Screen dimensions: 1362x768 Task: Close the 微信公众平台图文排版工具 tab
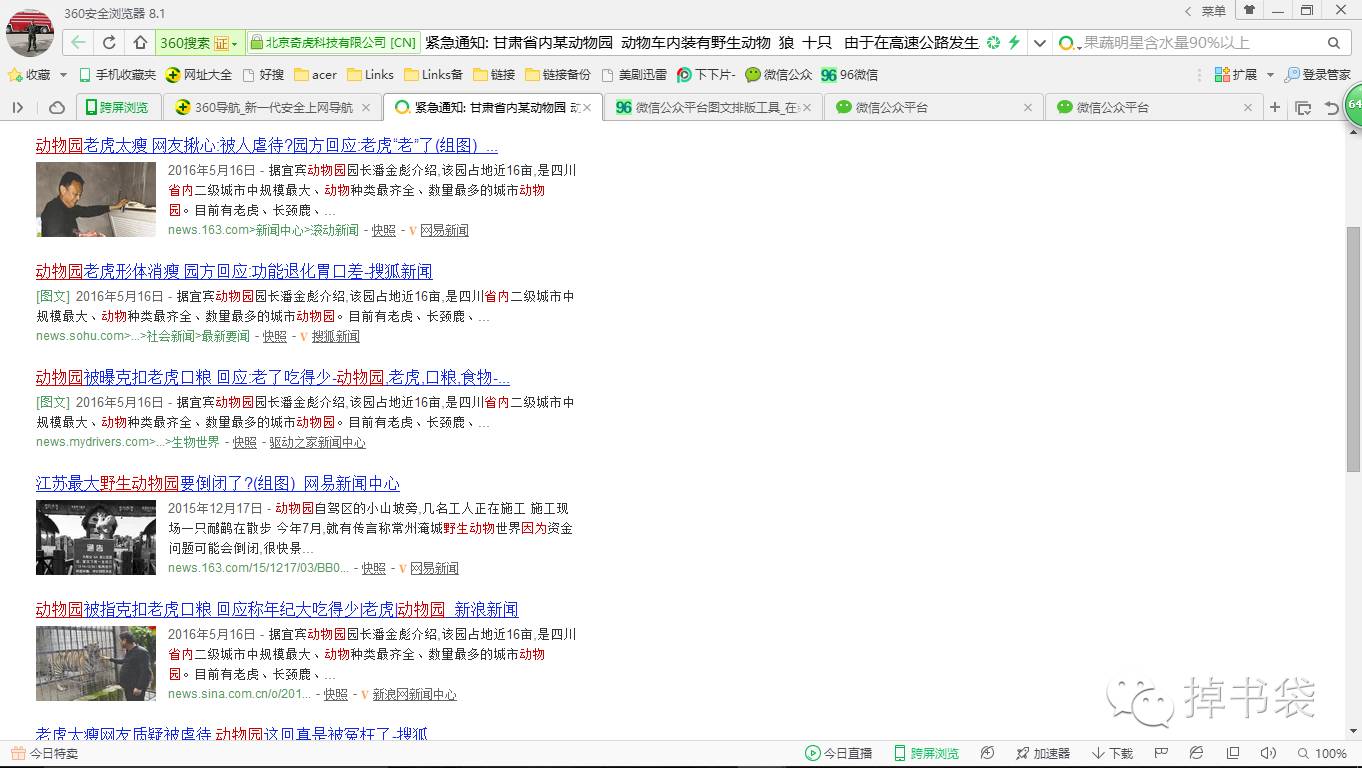tap(807, 107)
